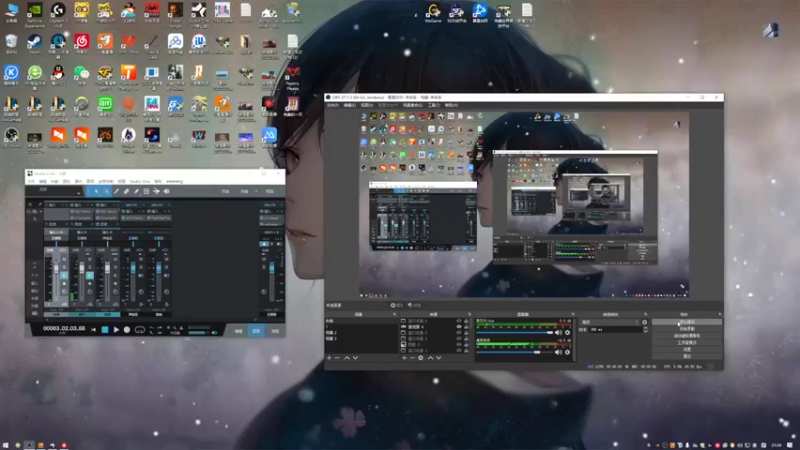Screen dimensions: 800x450
Task: Click Start Streaming button in OBS Controls
Action: tap(687, 322)
